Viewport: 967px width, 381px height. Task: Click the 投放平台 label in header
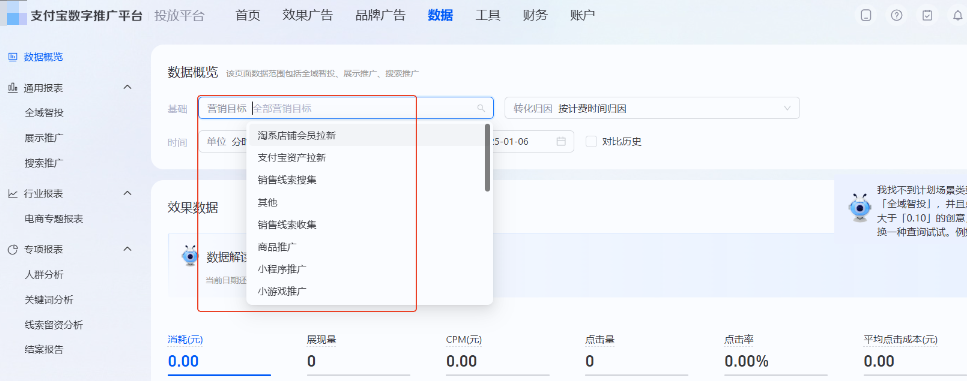(179, 16)
